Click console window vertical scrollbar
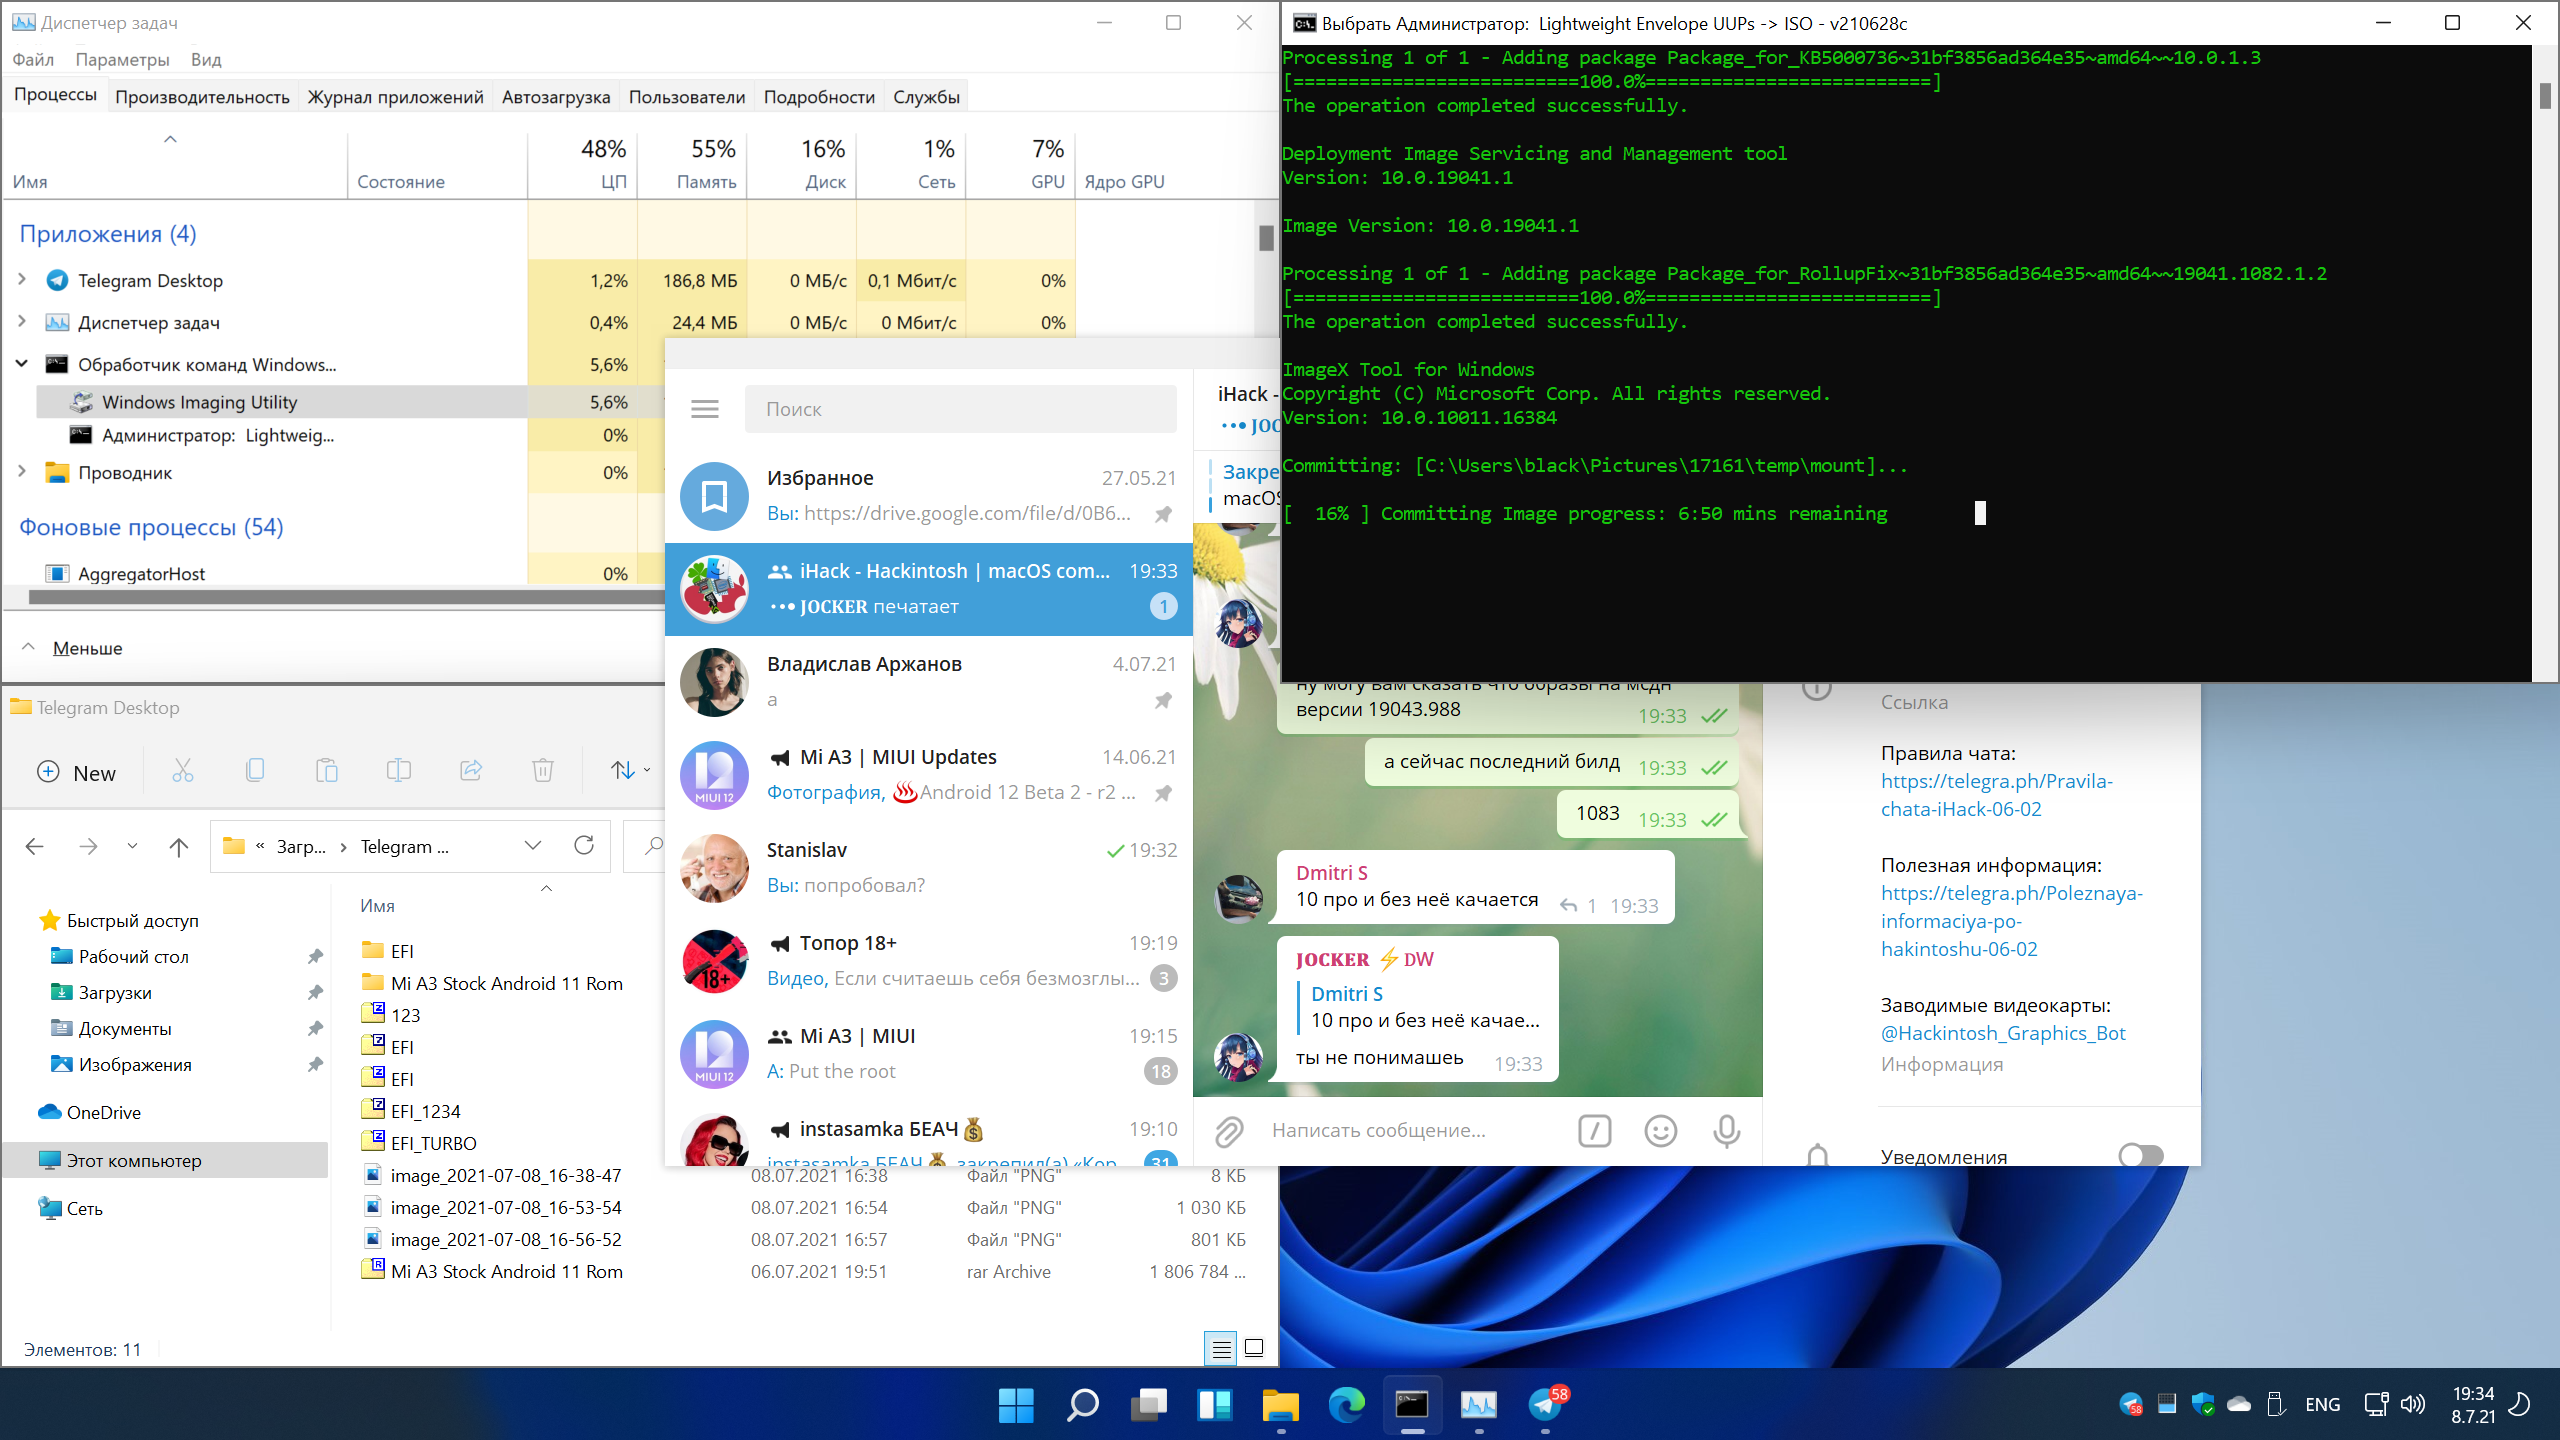This screenshot has width=2560, height=1440. (2545, 95)
